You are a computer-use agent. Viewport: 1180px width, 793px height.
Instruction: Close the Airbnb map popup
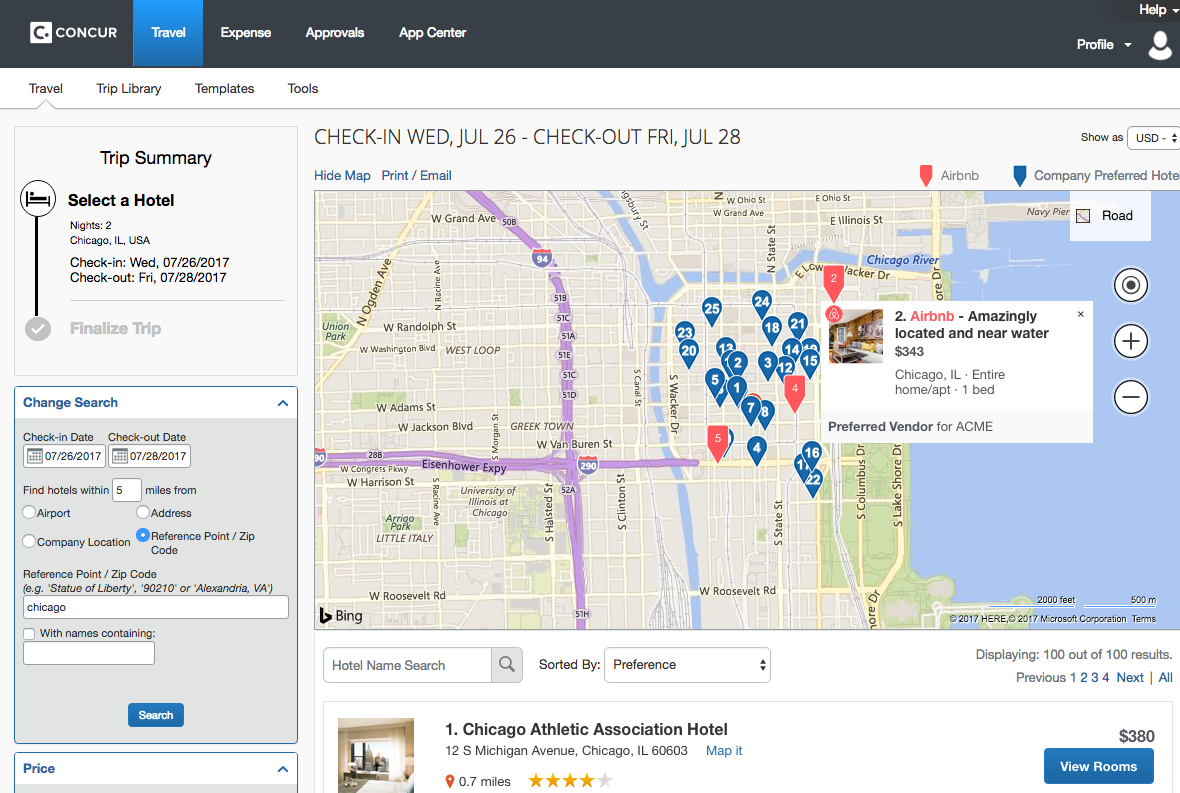[1081, 314]
